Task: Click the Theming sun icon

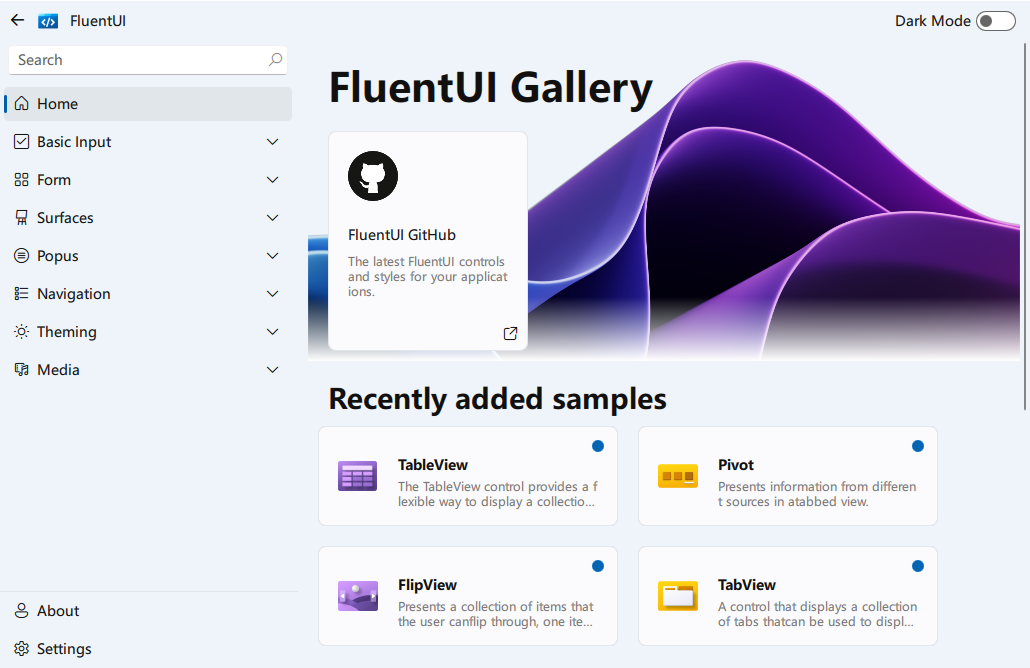Action: point(22,332)
